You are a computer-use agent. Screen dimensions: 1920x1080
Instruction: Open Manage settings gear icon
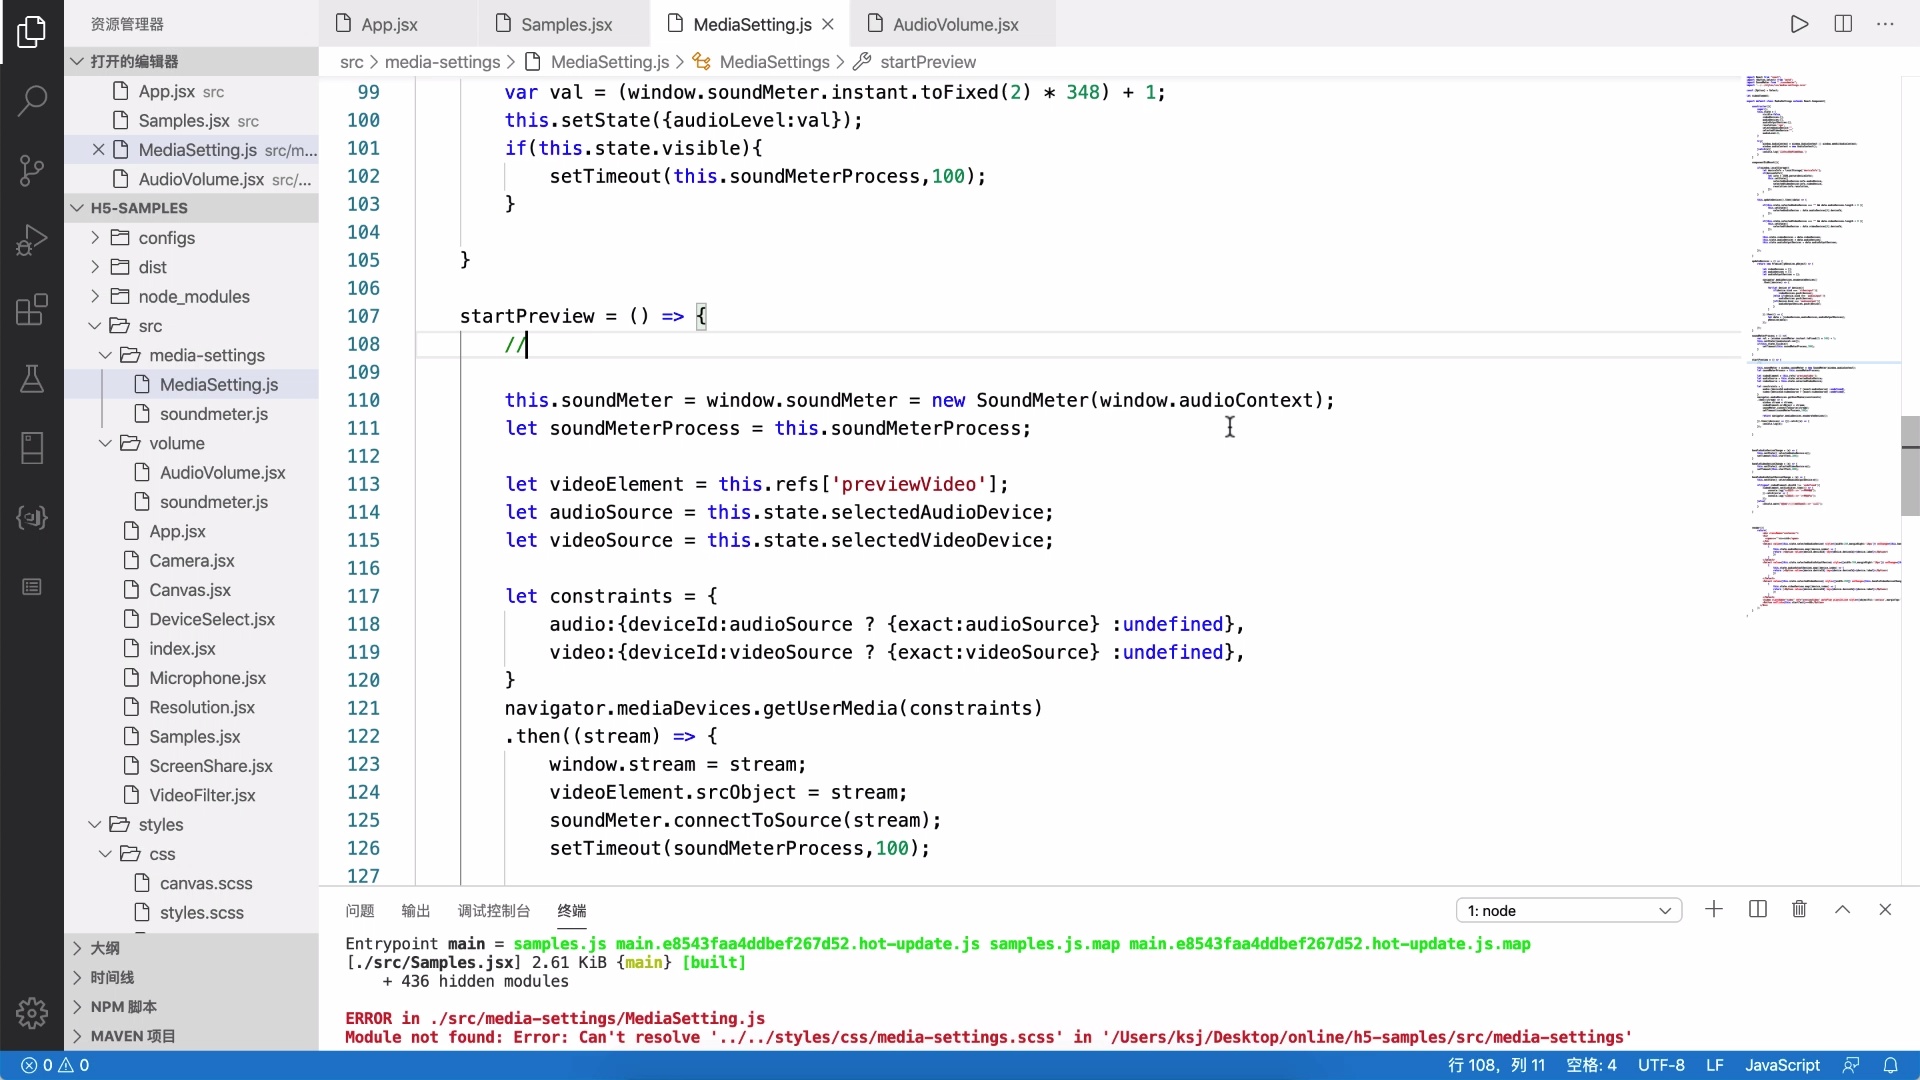click(x=32, y=1012)
